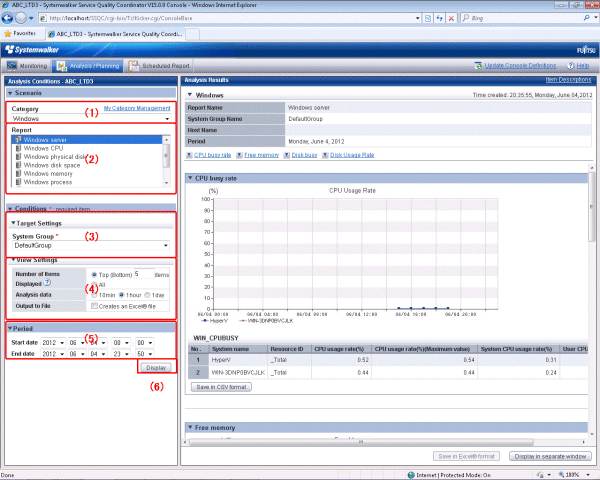Click the number of items input field

(143, 274)
